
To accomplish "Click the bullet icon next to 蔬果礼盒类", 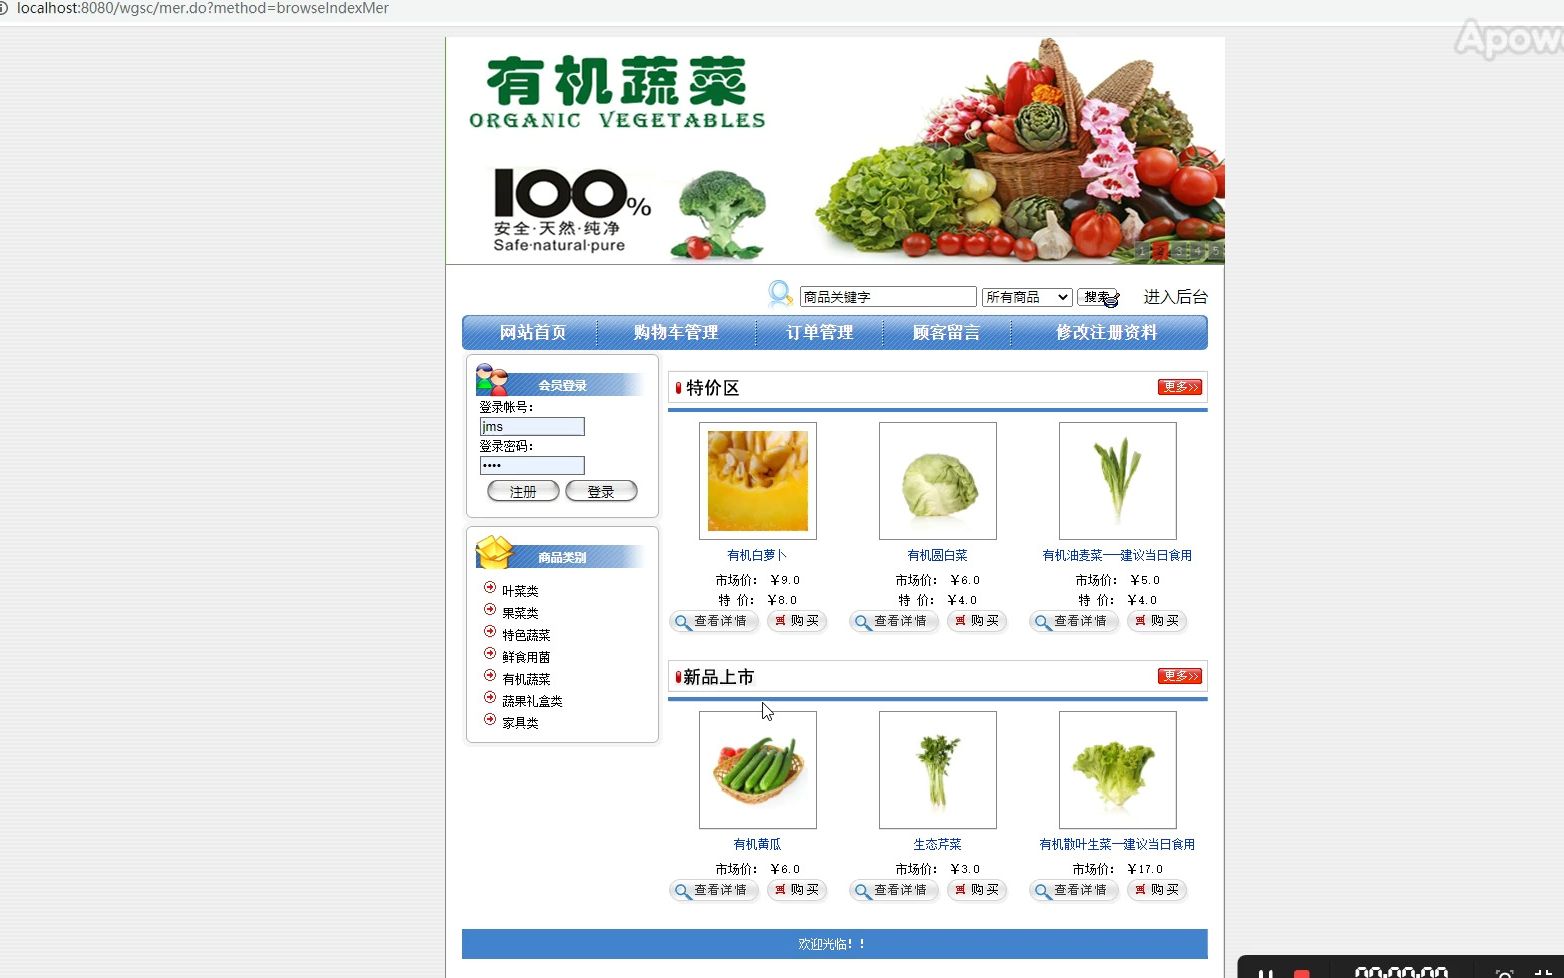I will coord(490,698).
